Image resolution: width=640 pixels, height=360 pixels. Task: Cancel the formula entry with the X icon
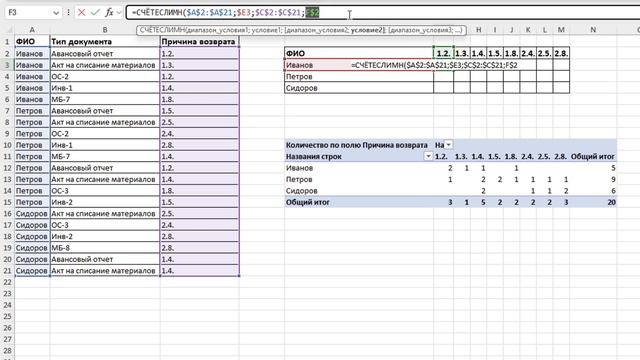(81, 13)
